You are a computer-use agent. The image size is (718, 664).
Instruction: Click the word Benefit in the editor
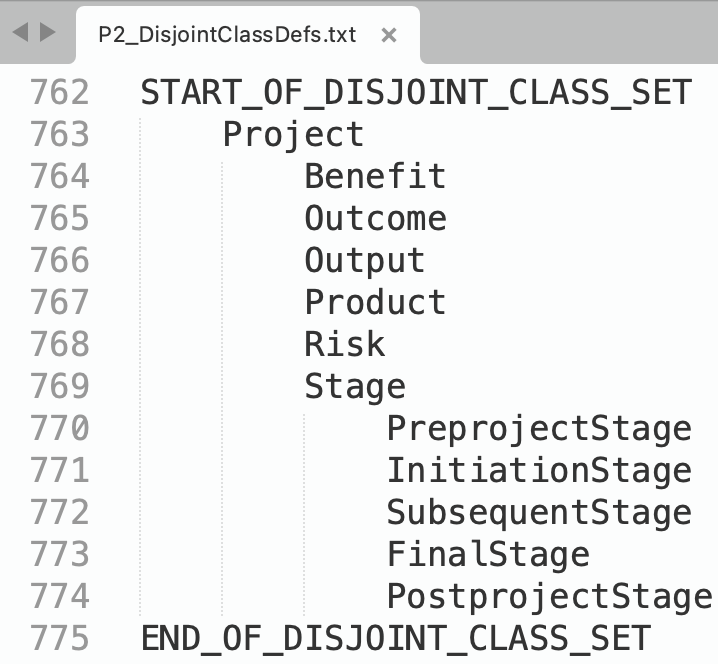pos(375,176)
